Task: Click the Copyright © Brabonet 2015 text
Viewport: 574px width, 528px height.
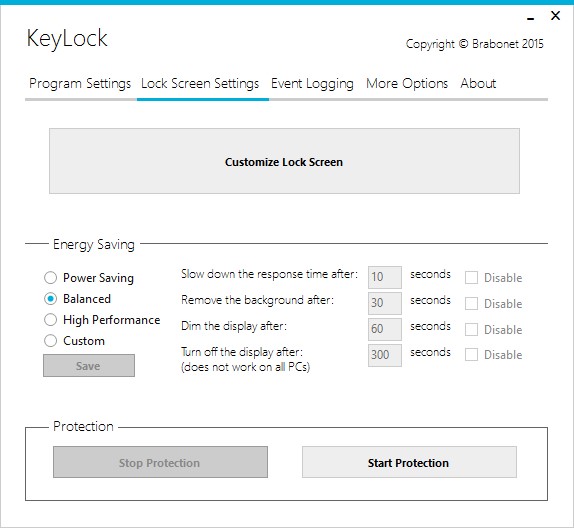Action: coord(474,44)
